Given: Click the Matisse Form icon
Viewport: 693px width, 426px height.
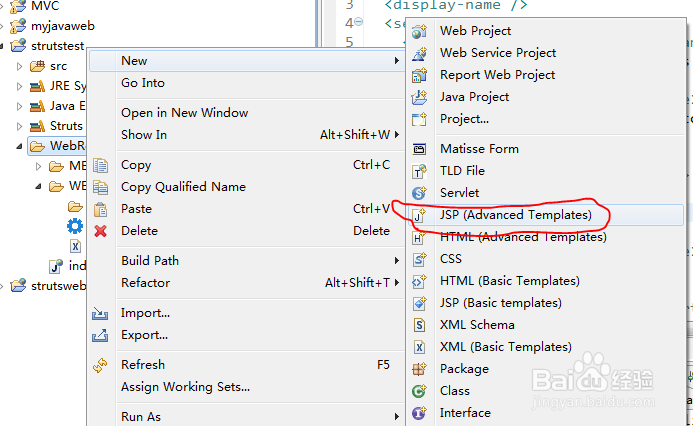Looking at the screenshot, I should [419, 149].
